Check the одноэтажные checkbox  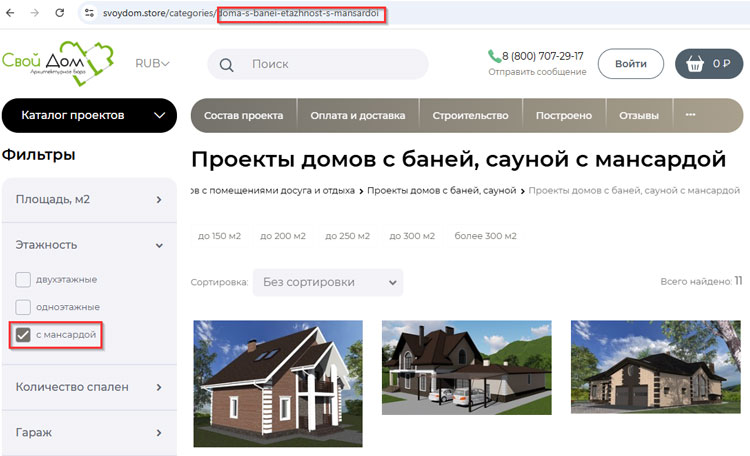pyautogui.click(x=23, y=307)
